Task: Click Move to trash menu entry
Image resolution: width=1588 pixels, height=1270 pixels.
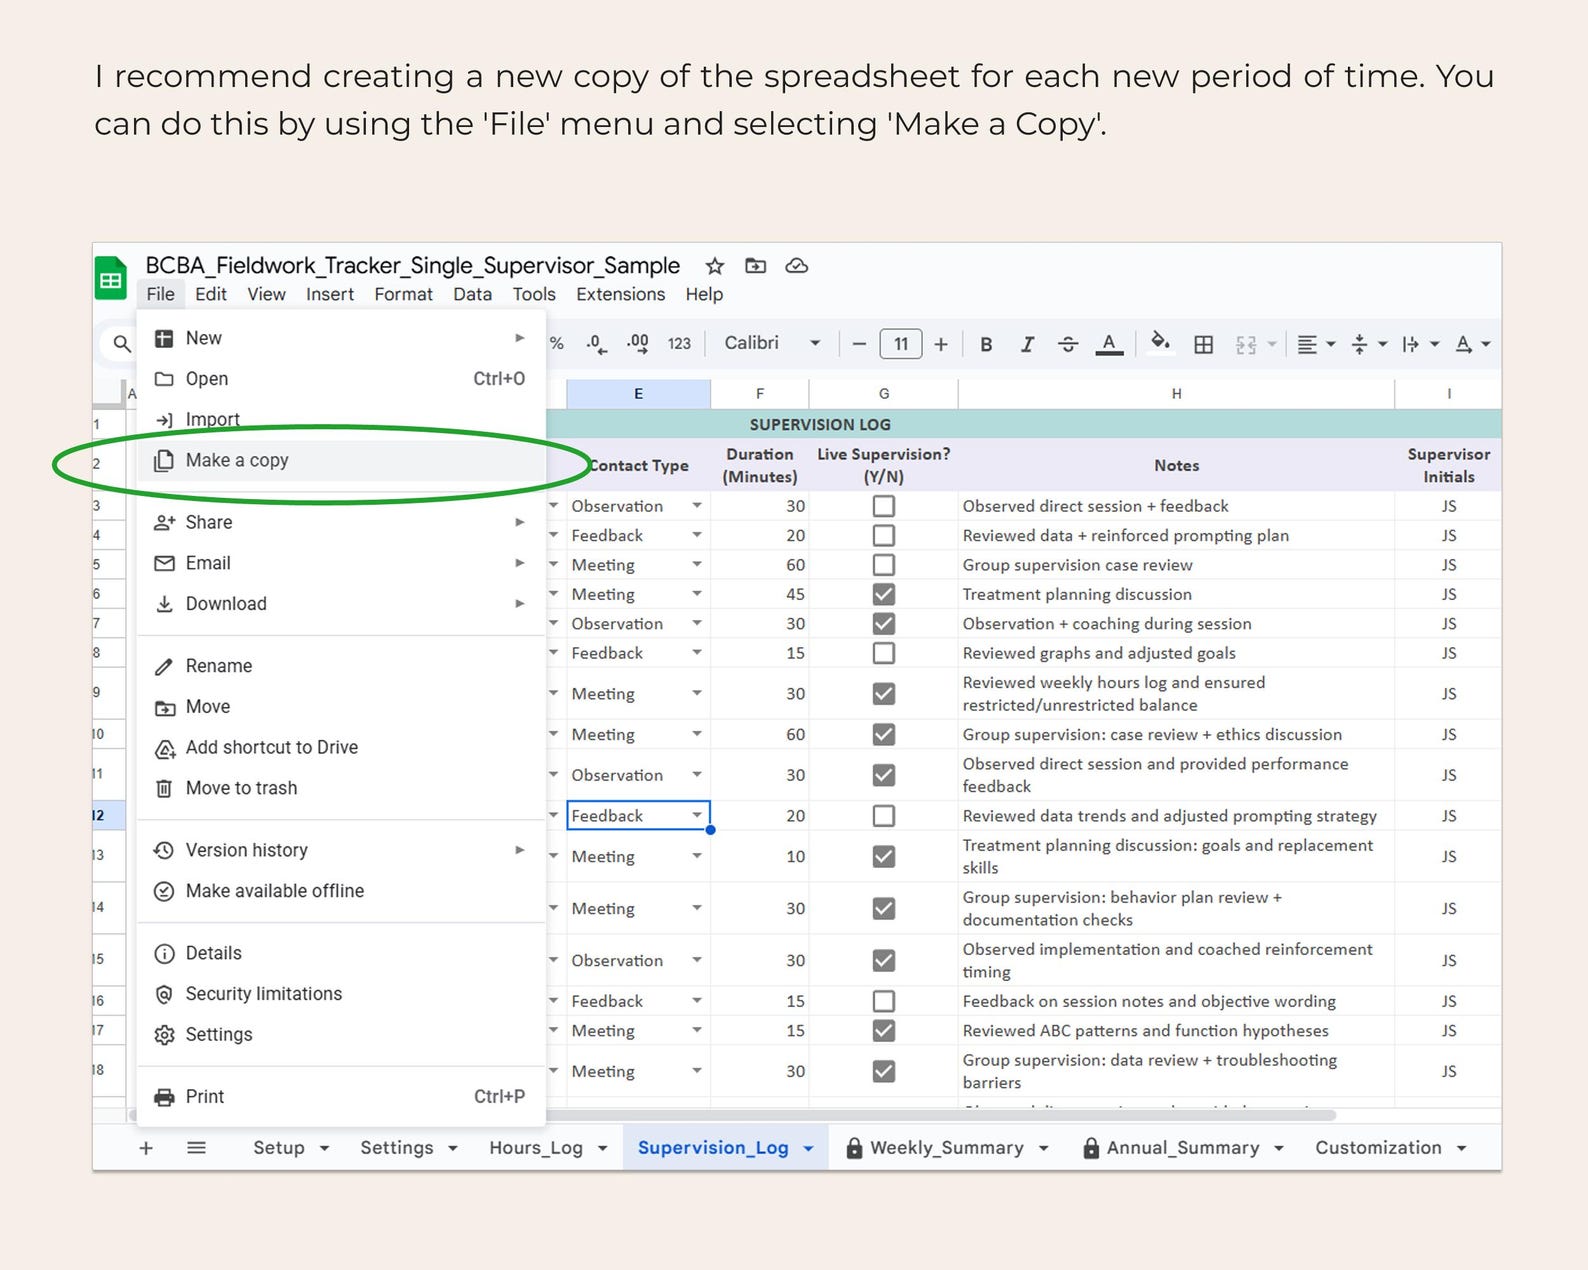Action: (x=341, y=788)
